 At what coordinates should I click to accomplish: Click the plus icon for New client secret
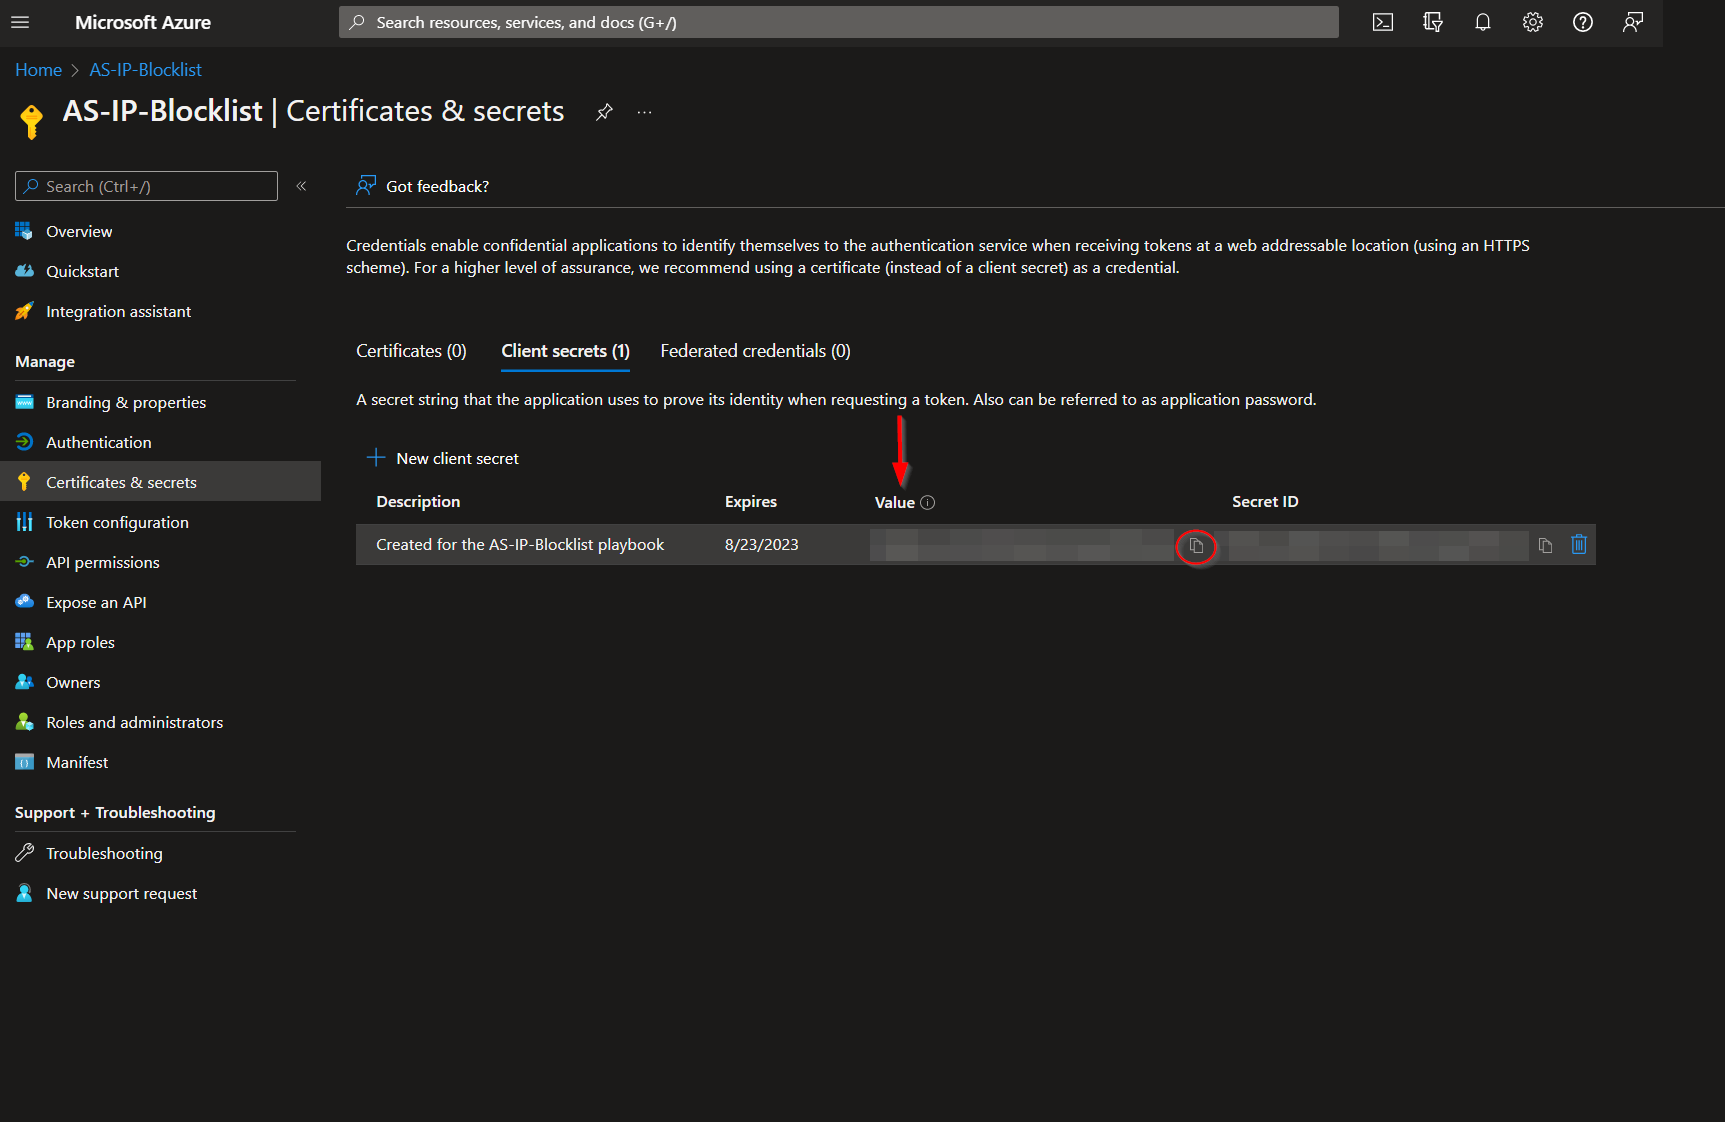[x=376, y=458]
